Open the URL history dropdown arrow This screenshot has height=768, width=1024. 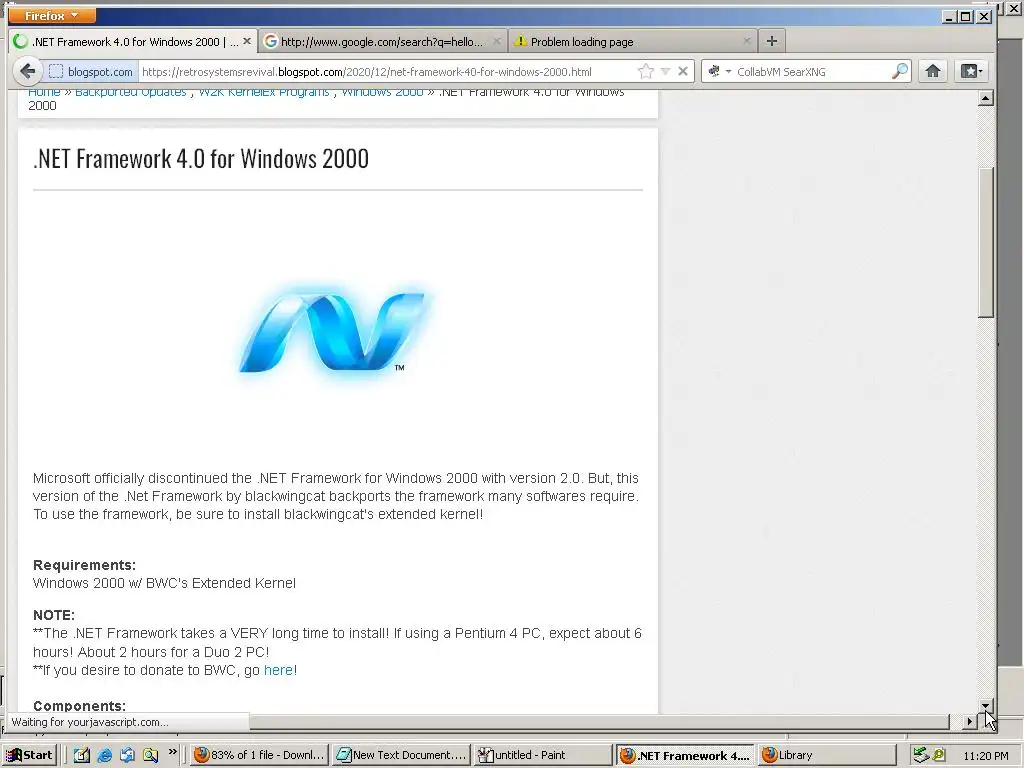coord(665,71)
